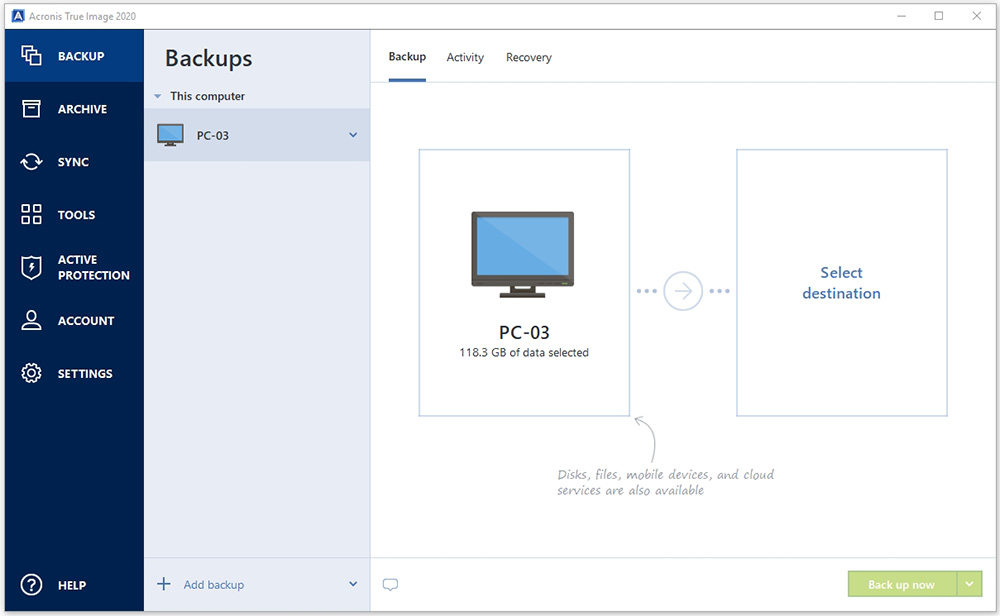Open the Tools grid icon
Image resolution: width=1000 pixels, height=616 pixels.
[31, 214]
